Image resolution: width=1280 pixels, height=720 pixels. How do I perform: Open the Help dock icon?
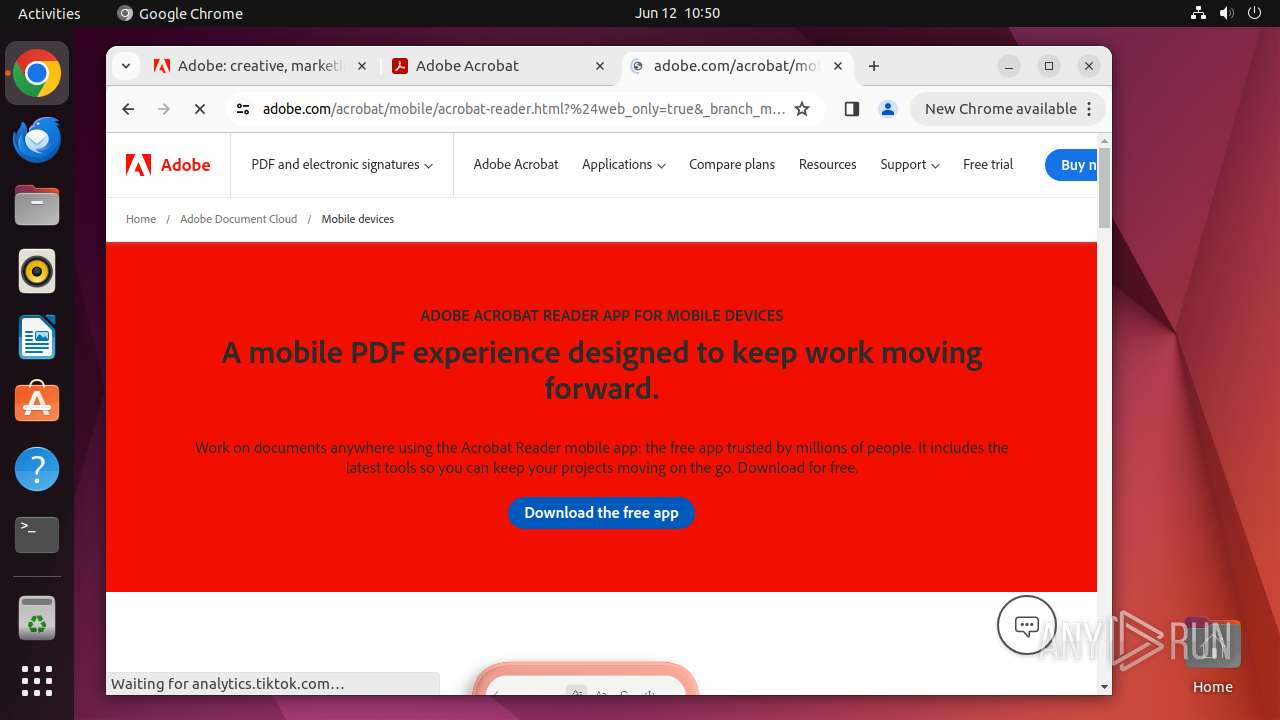click(x=37, y=469)
